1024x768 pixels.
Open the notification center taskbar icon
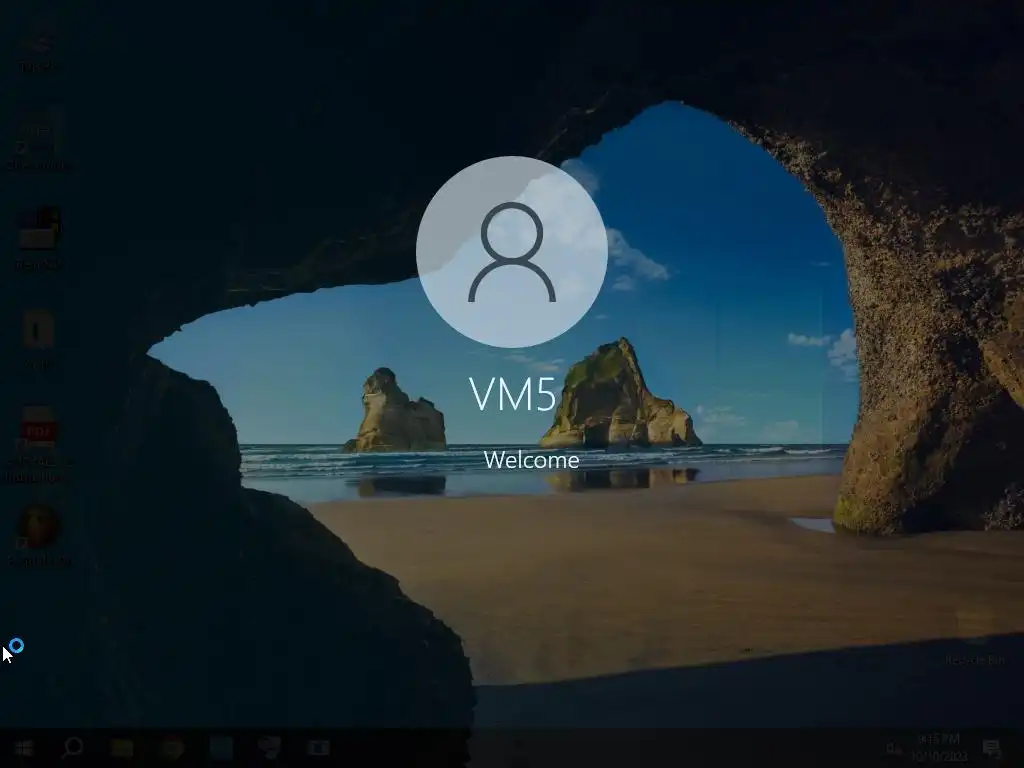tap(992, 748)
